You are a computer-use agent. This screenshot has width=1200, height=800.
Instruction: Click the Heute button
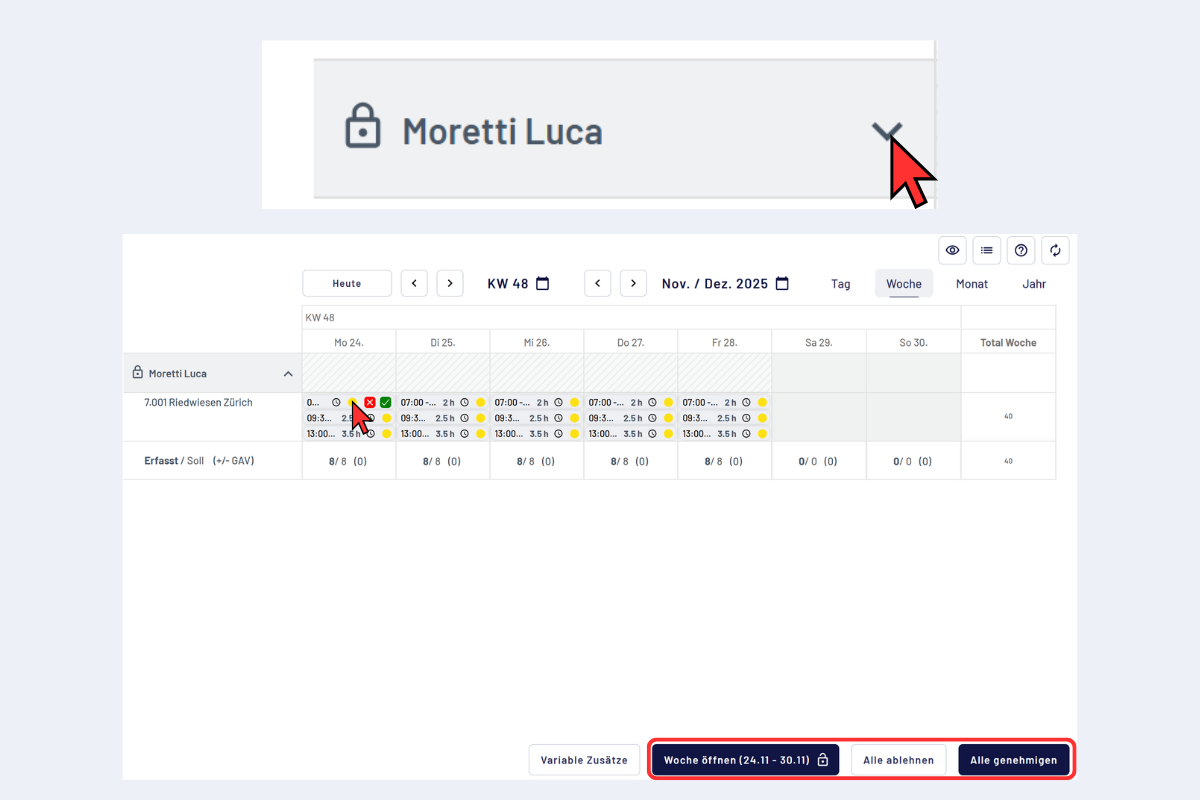pyautogui.click(x=346, y=284)
